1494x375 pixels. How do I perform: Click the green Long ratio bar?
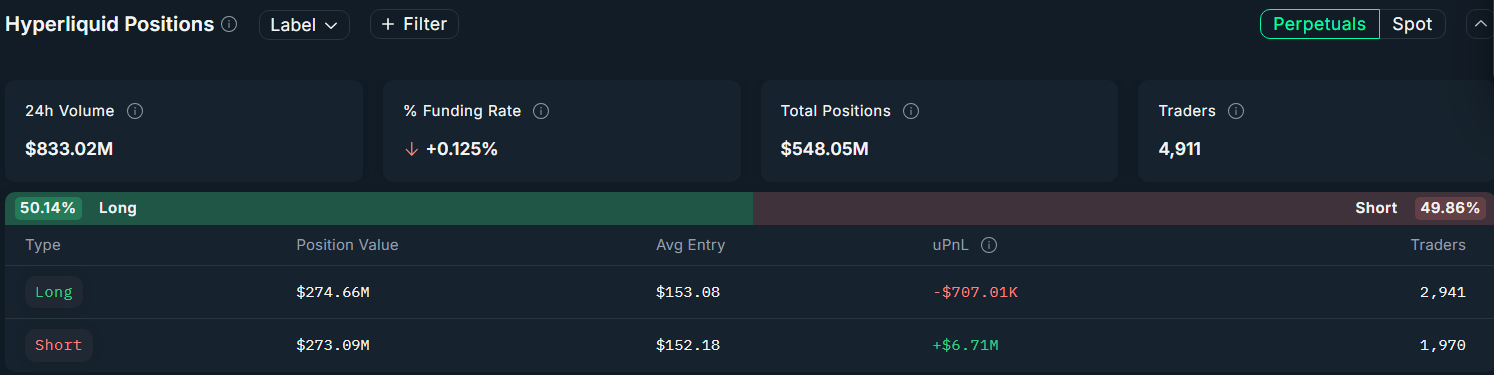point(379,208)
